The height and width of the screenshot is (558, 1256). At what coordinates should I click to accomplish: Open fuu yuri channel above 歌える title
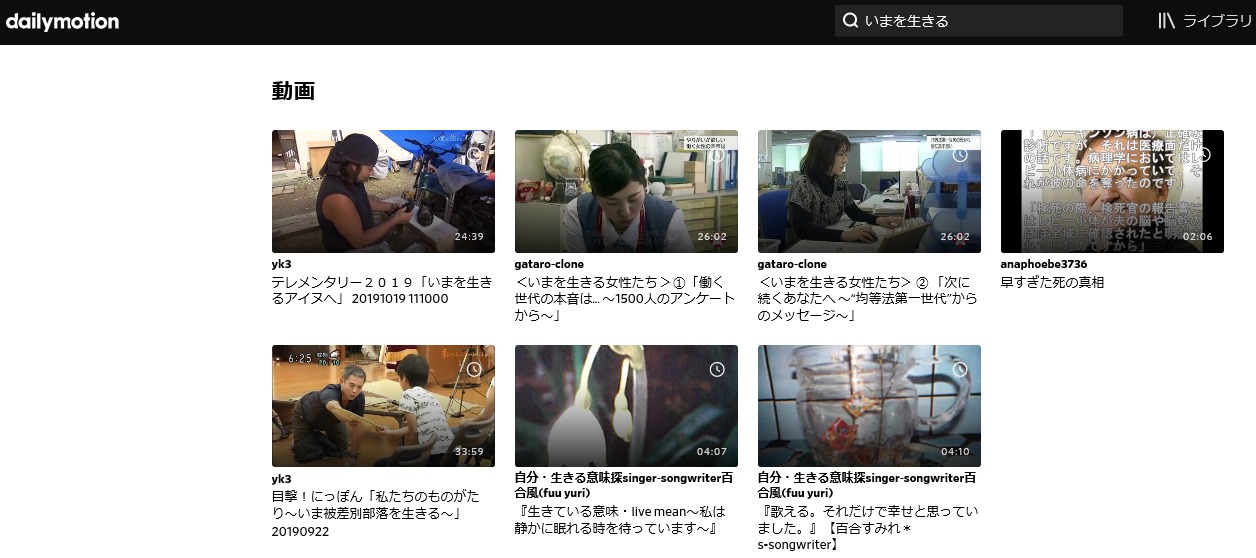point(867,485)
